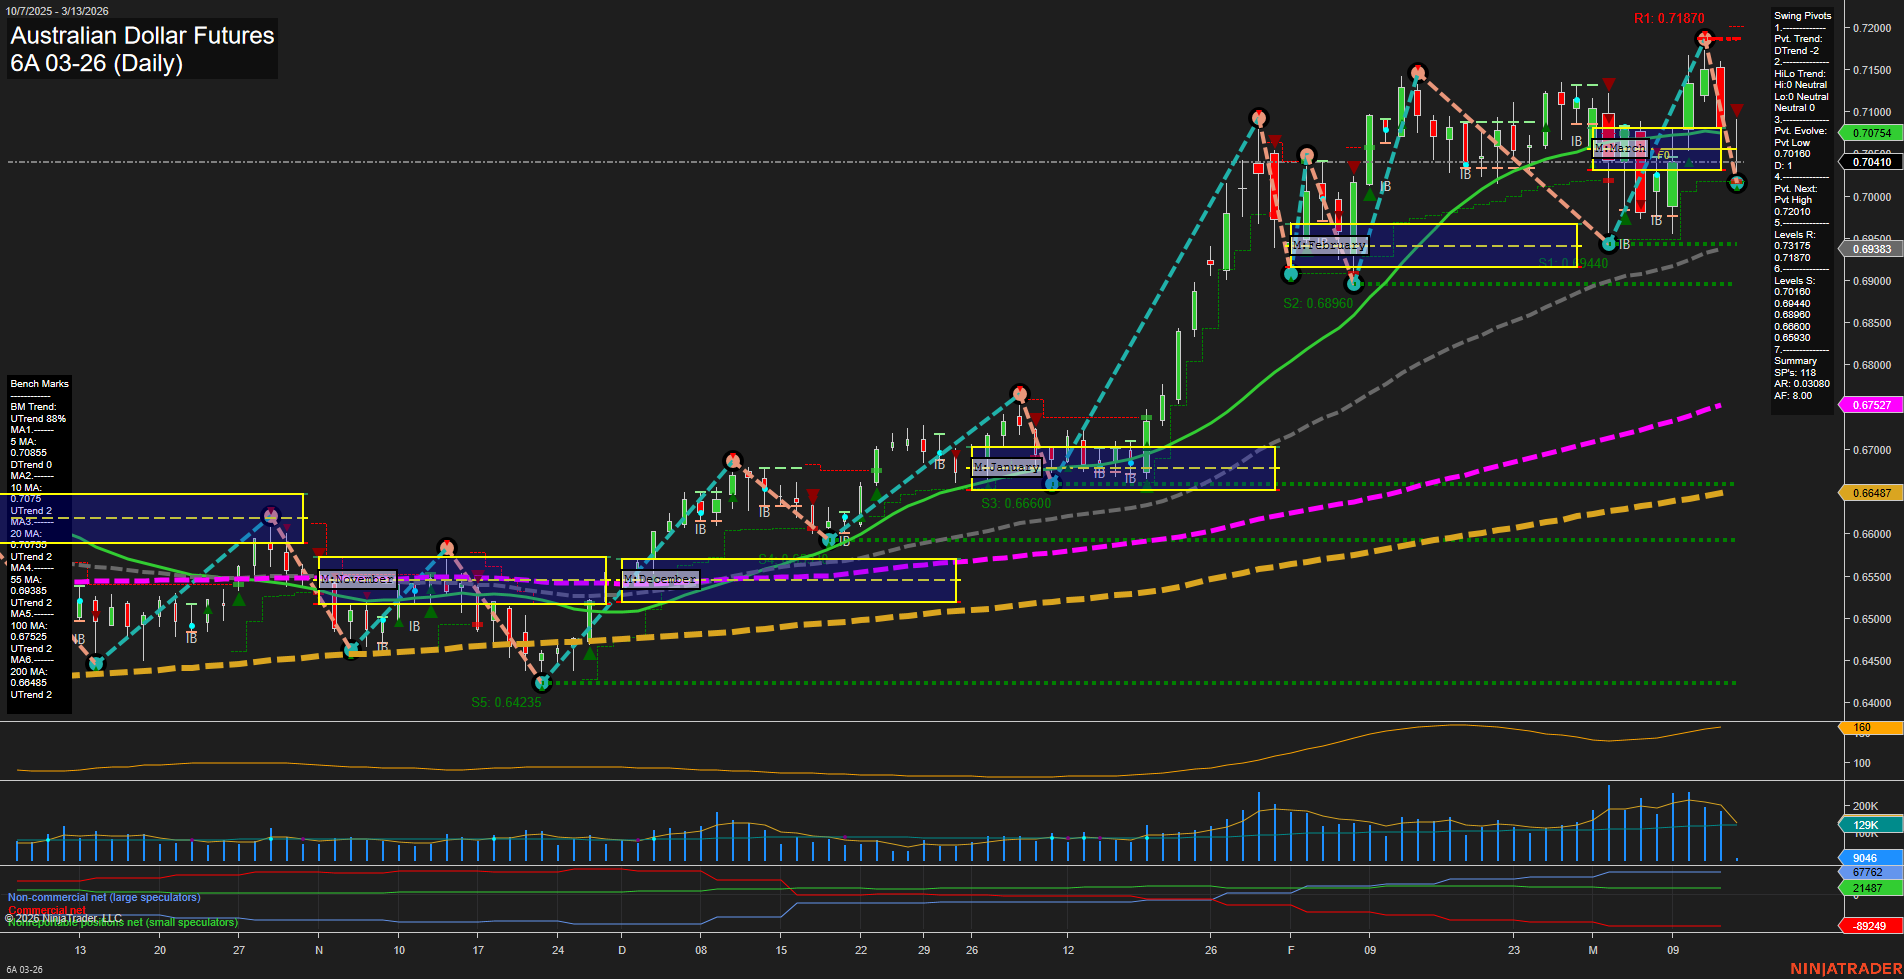The height and width of the screenshot is (979, 1904).
Task: Collapse the Bench Marks panel
Action: point(39,383)
